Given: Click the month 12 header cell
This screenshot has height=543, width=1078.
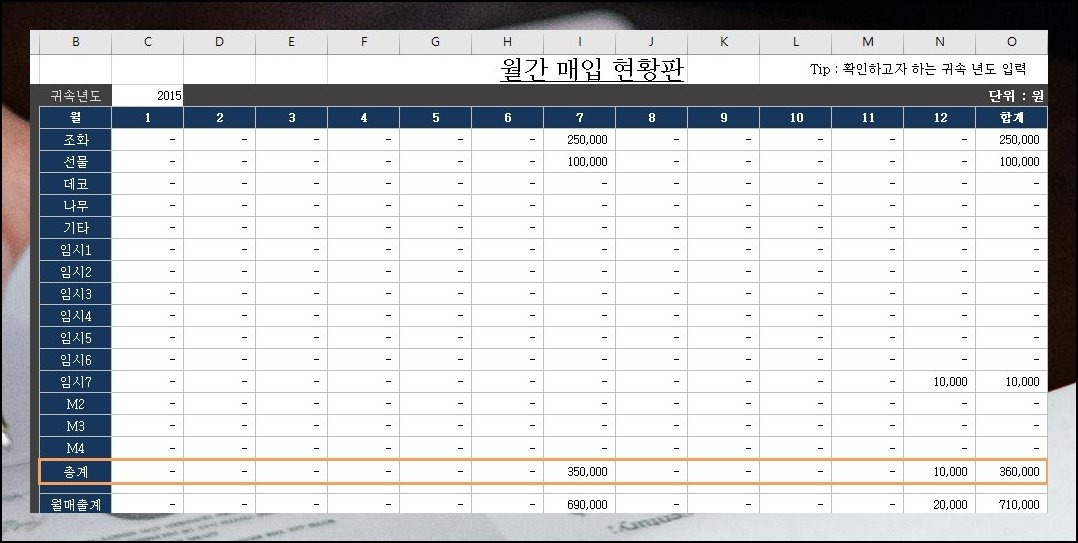Looking at the screenshot, I should pos(940,118).
